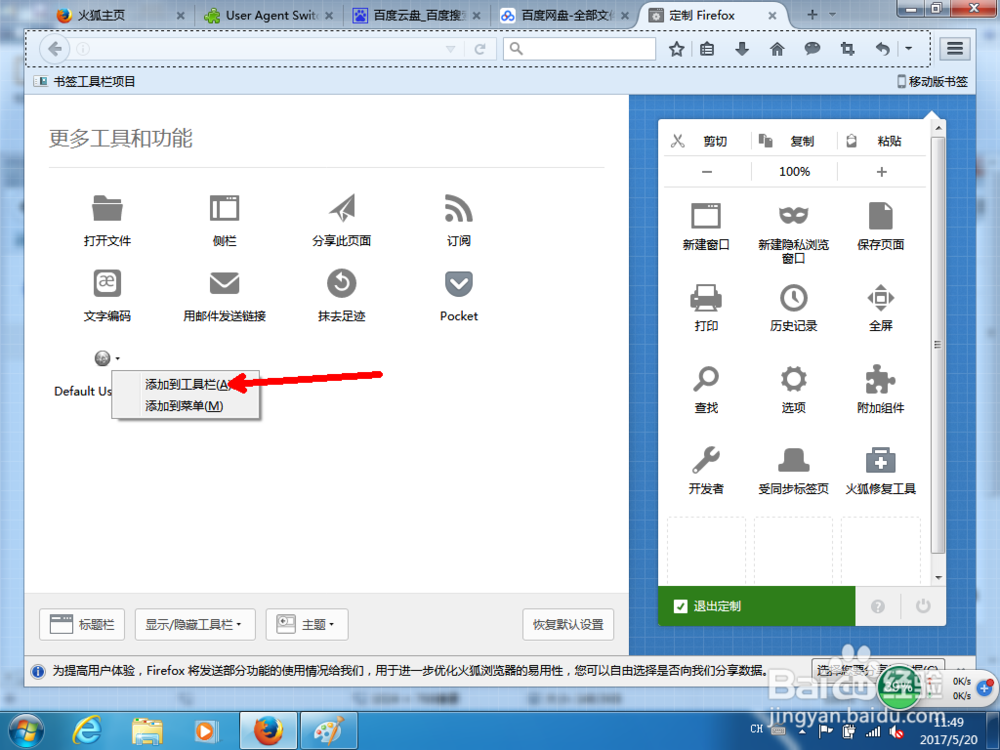Open Internet Explorer from taskbar
This screenshot has height=750, width=1000.
pyautogui.click(x=87, y=731)
